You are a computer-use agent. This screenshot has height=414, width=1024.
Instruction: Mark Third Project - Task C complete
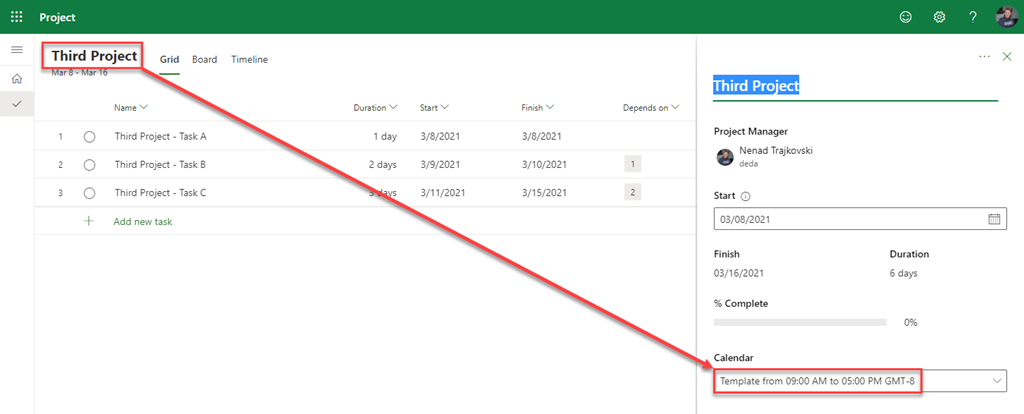tap(89, 192)
